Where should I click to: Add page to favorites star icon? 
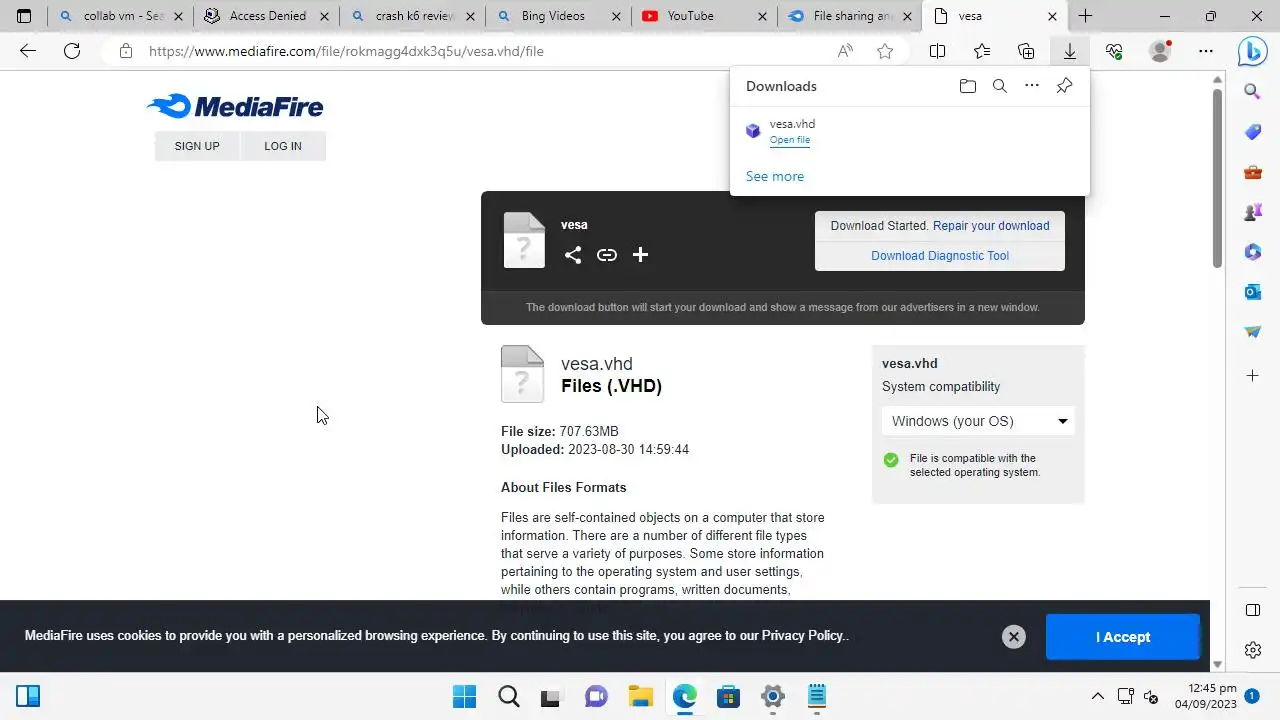pos(885,51)
